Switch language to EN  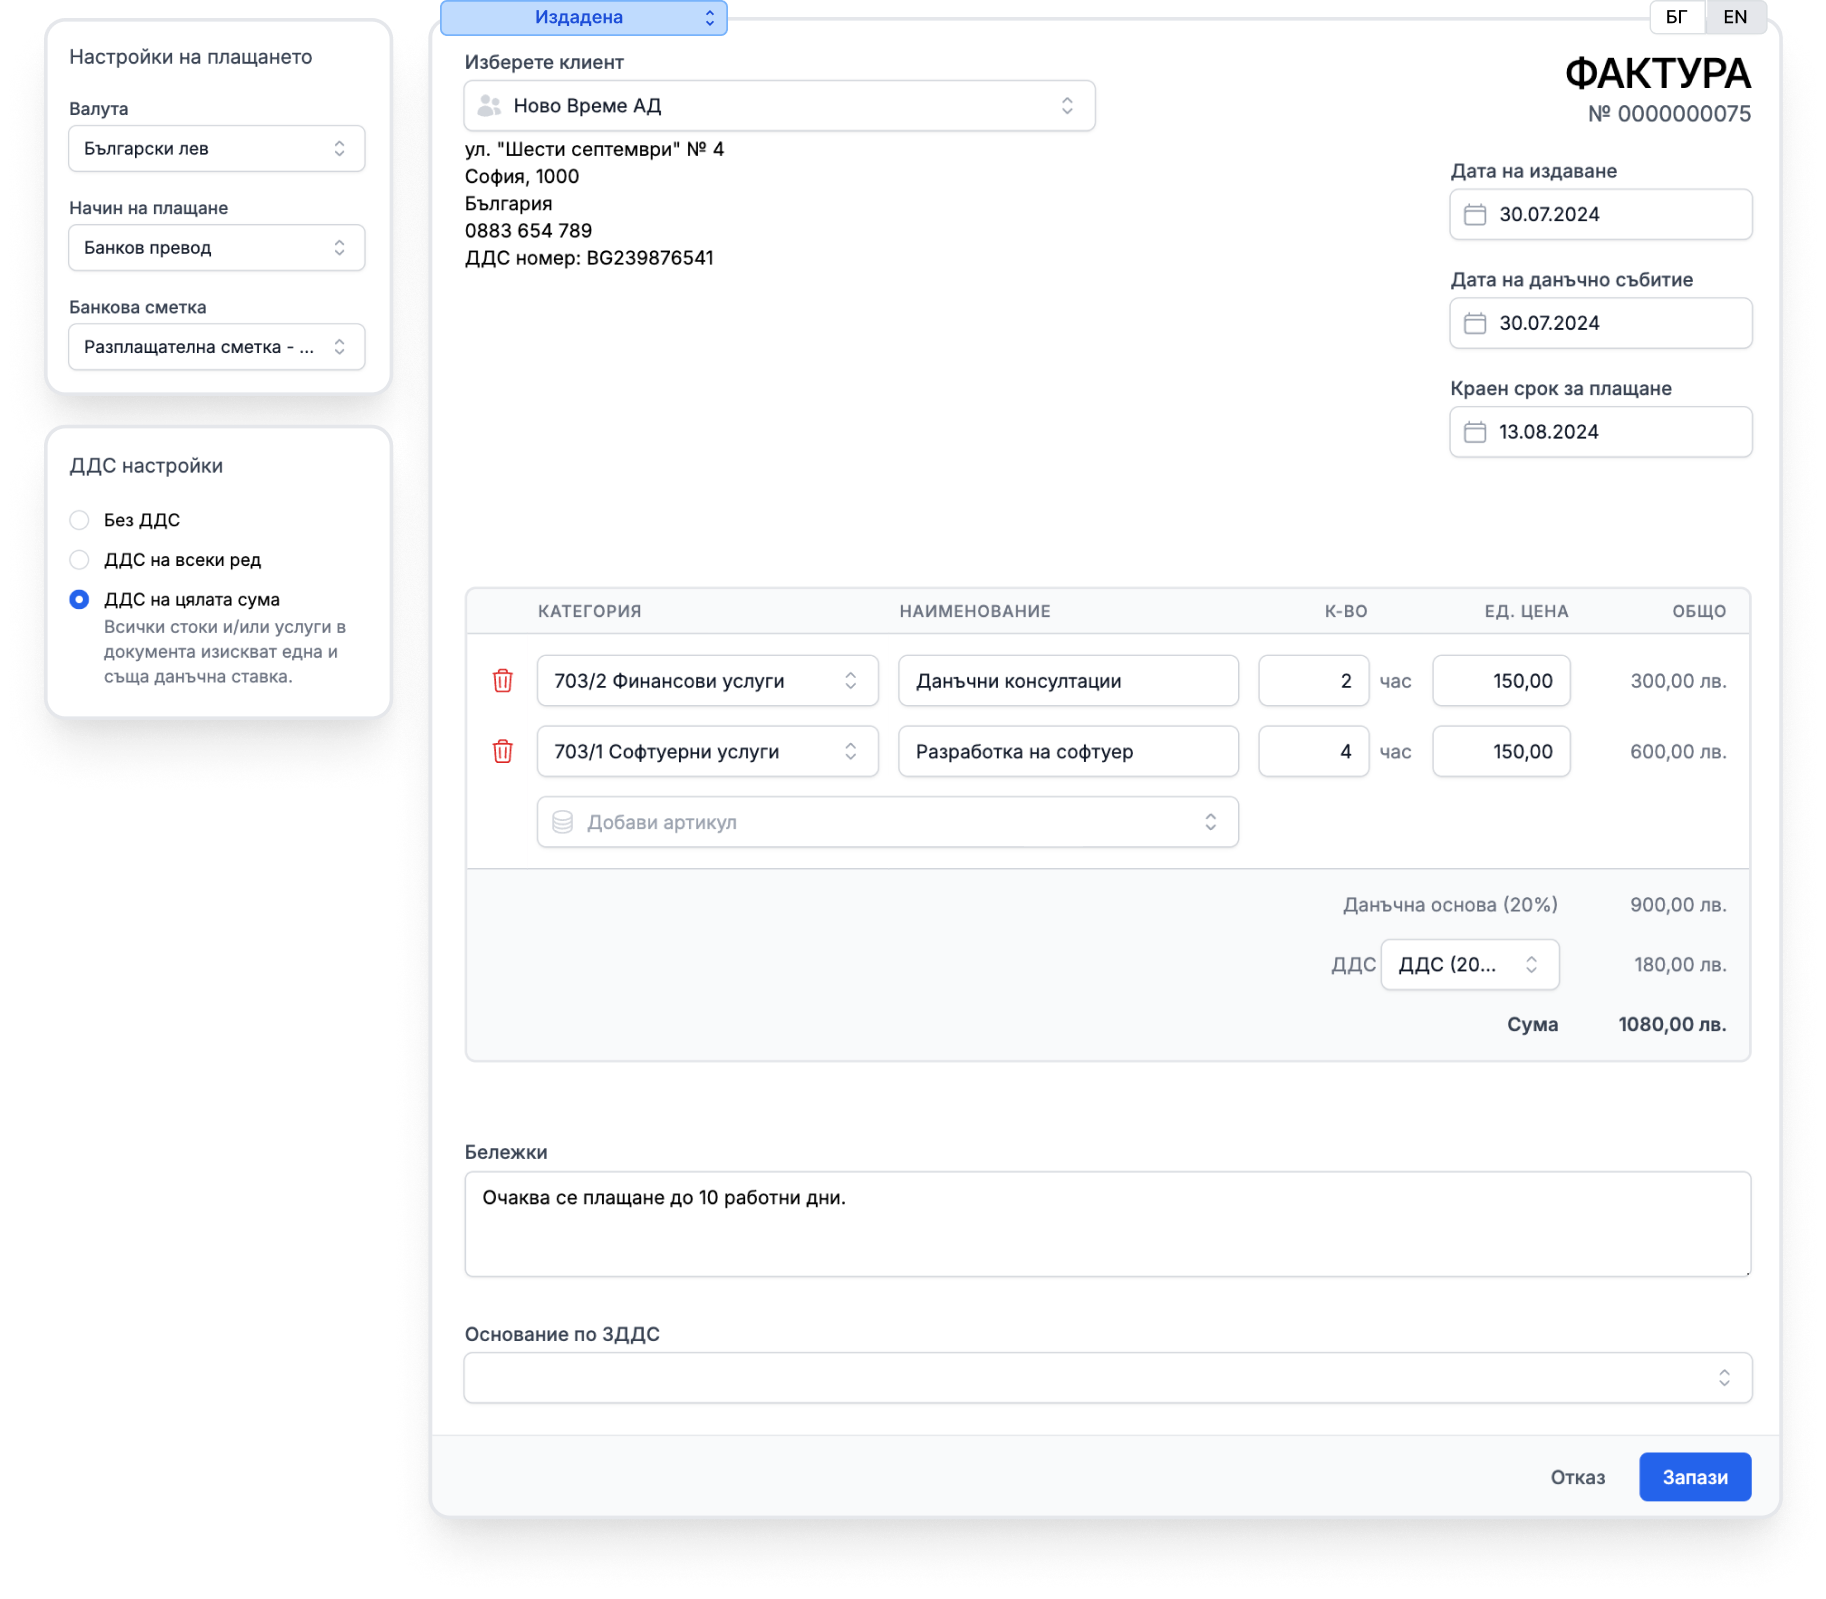[1736, 17]
